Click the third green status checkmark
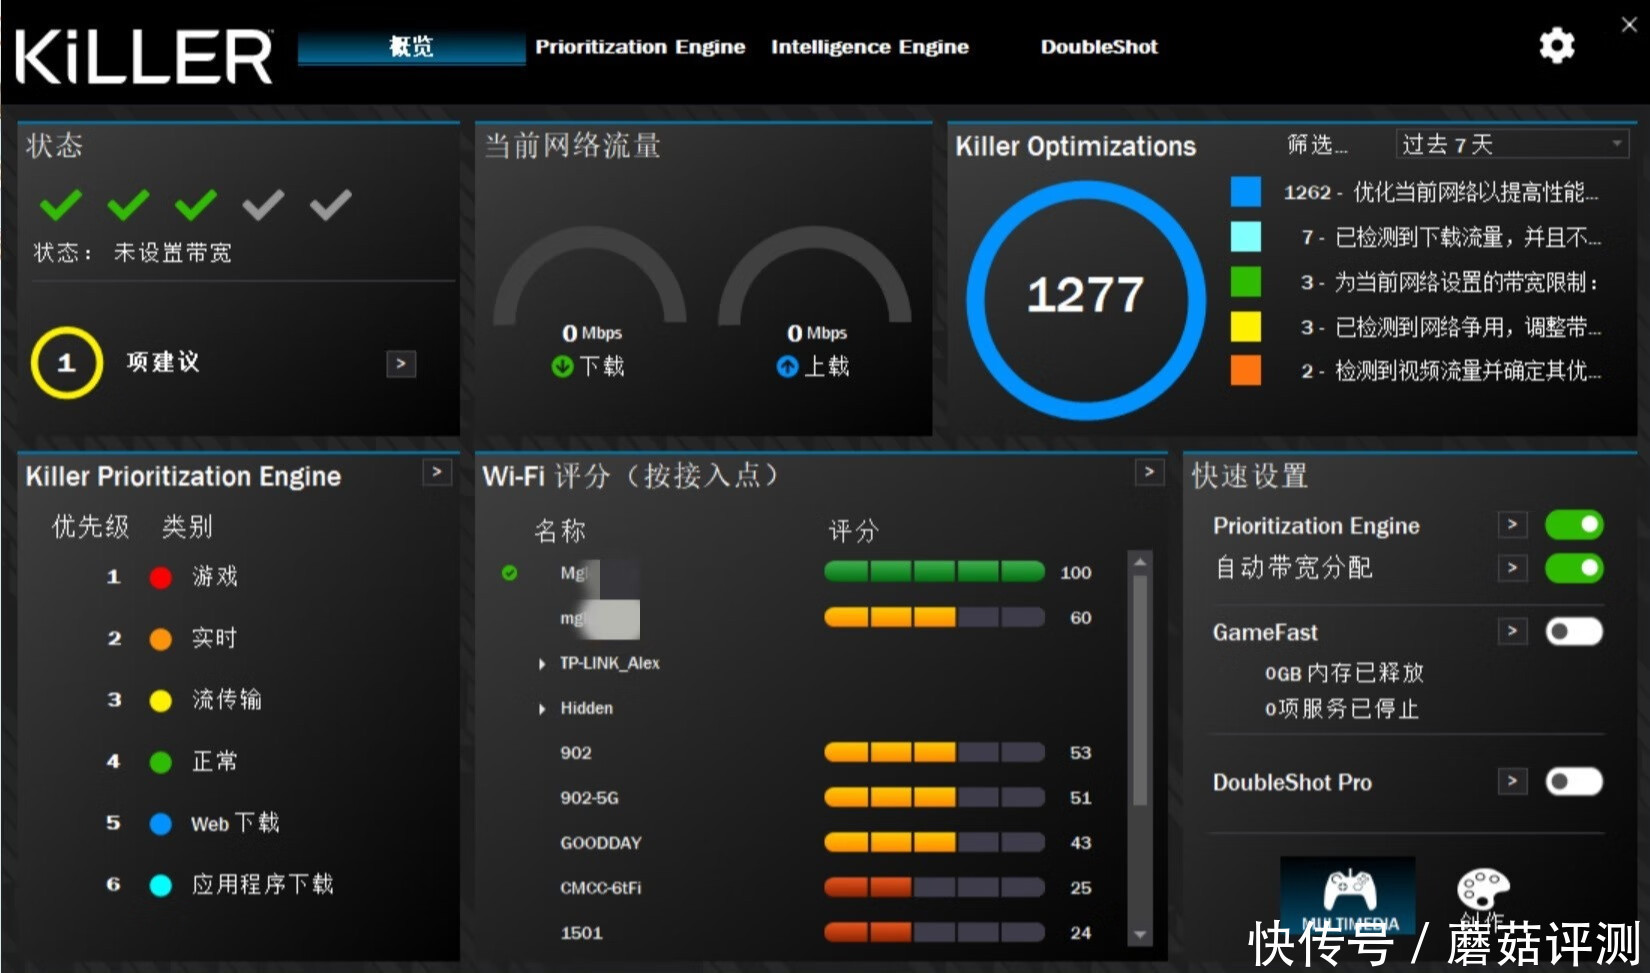This screenshot has height=973, width=1650. (196, 204)
